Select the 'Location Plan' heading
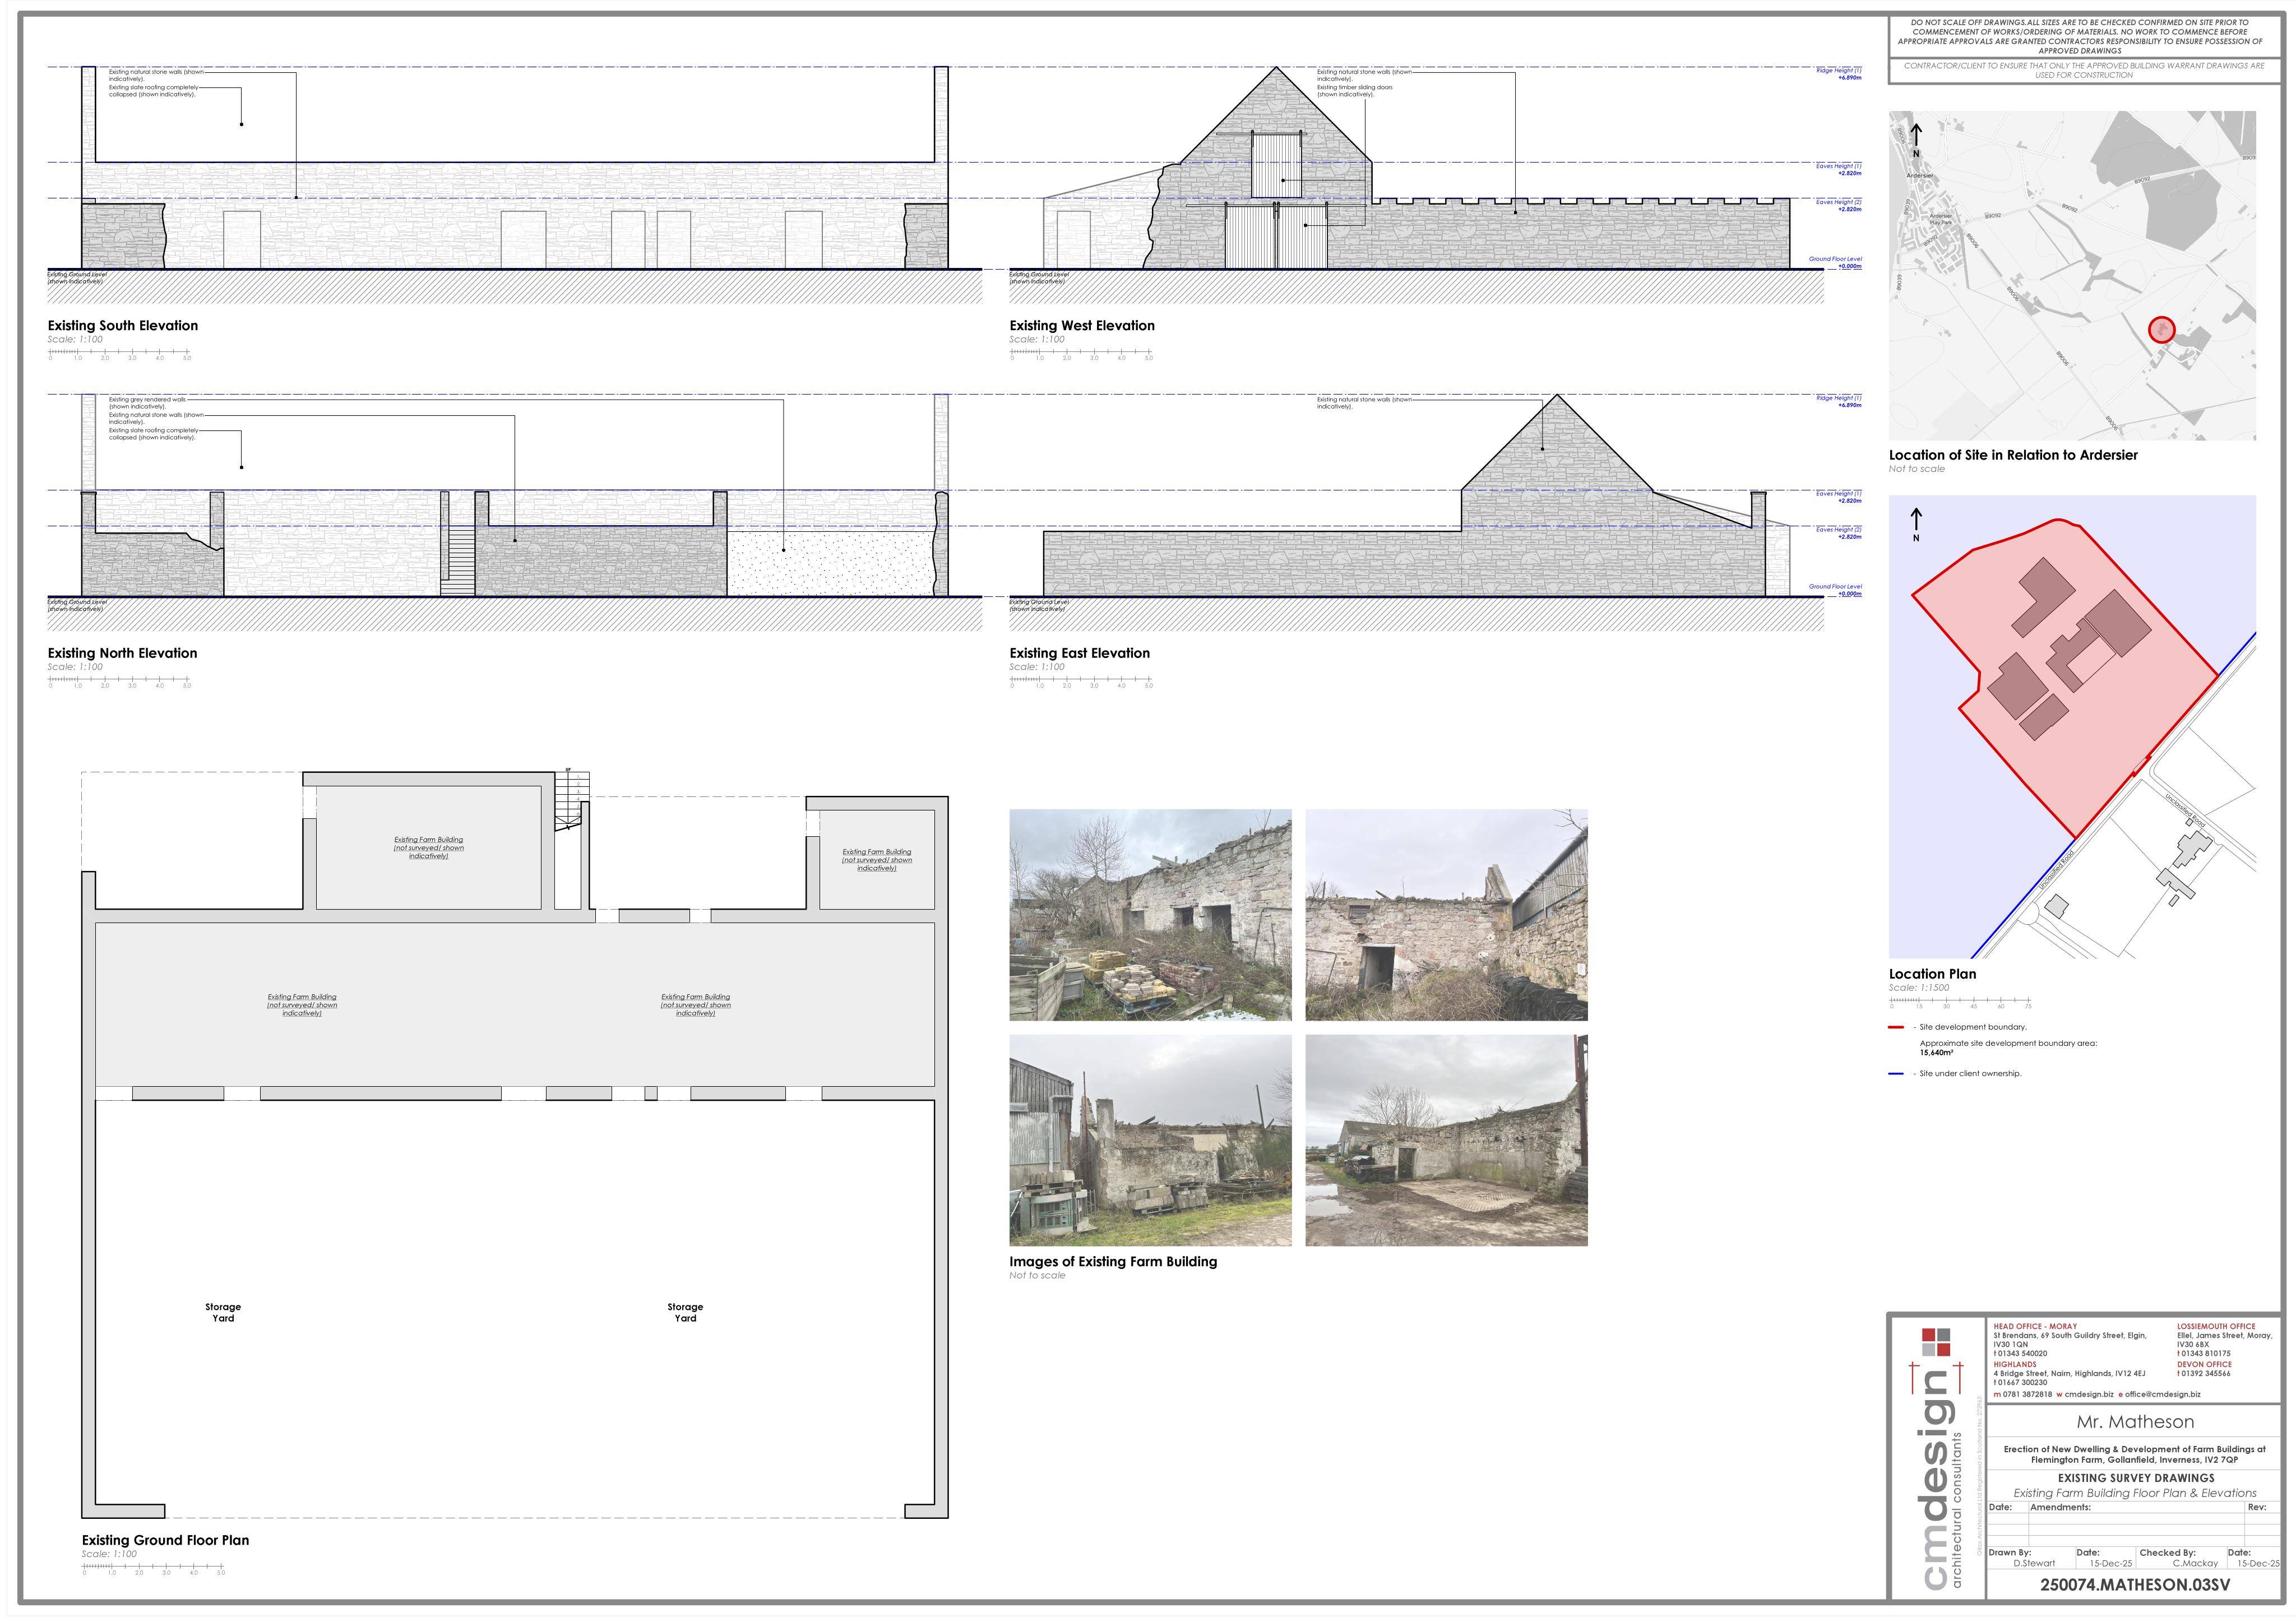This screenshot has width=2296, height=1622. [x=1932, y=974]
